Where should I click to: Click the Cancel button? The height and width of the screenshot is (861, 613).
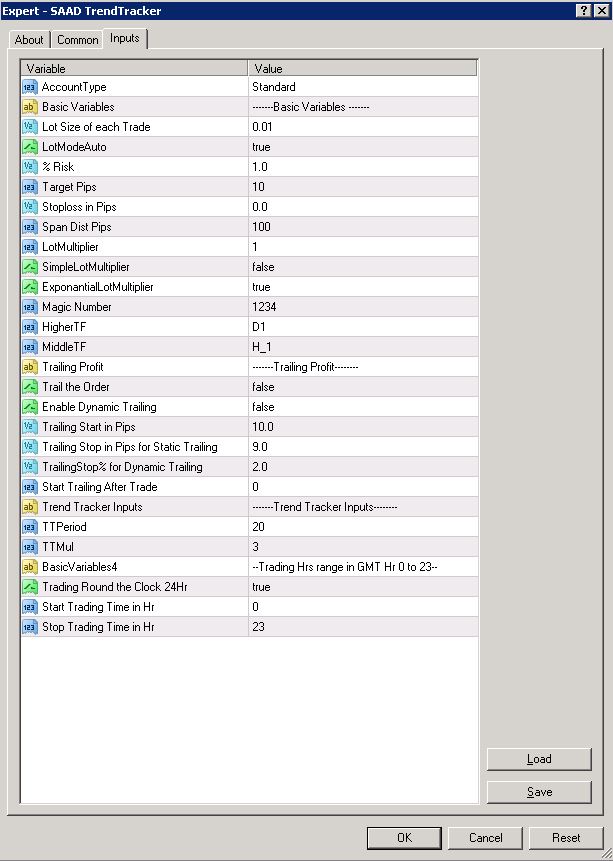485,838
